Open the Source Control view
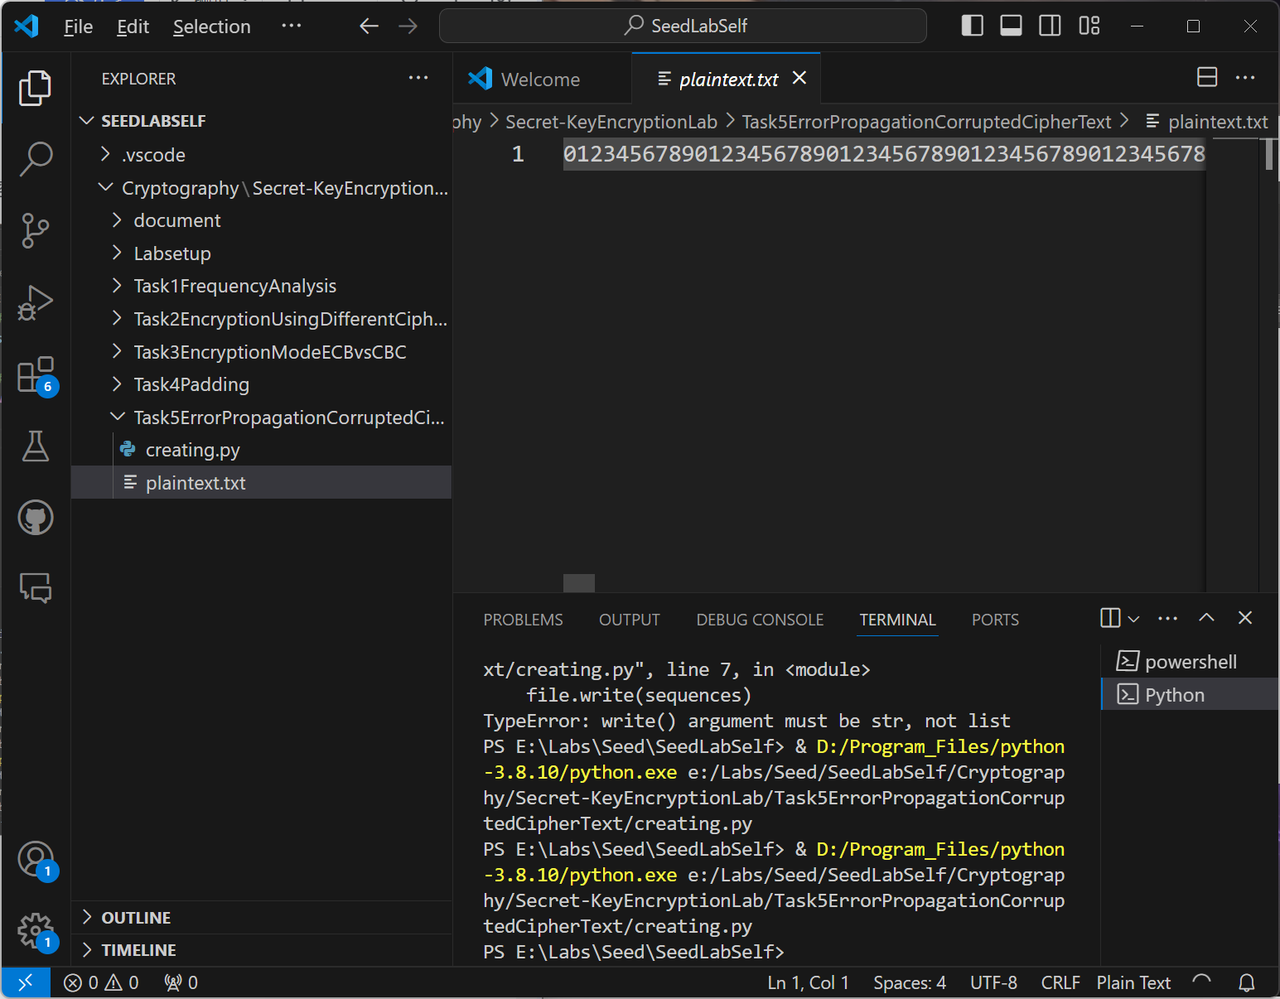This screenshot has height=999, width=1280. (35, 230)
